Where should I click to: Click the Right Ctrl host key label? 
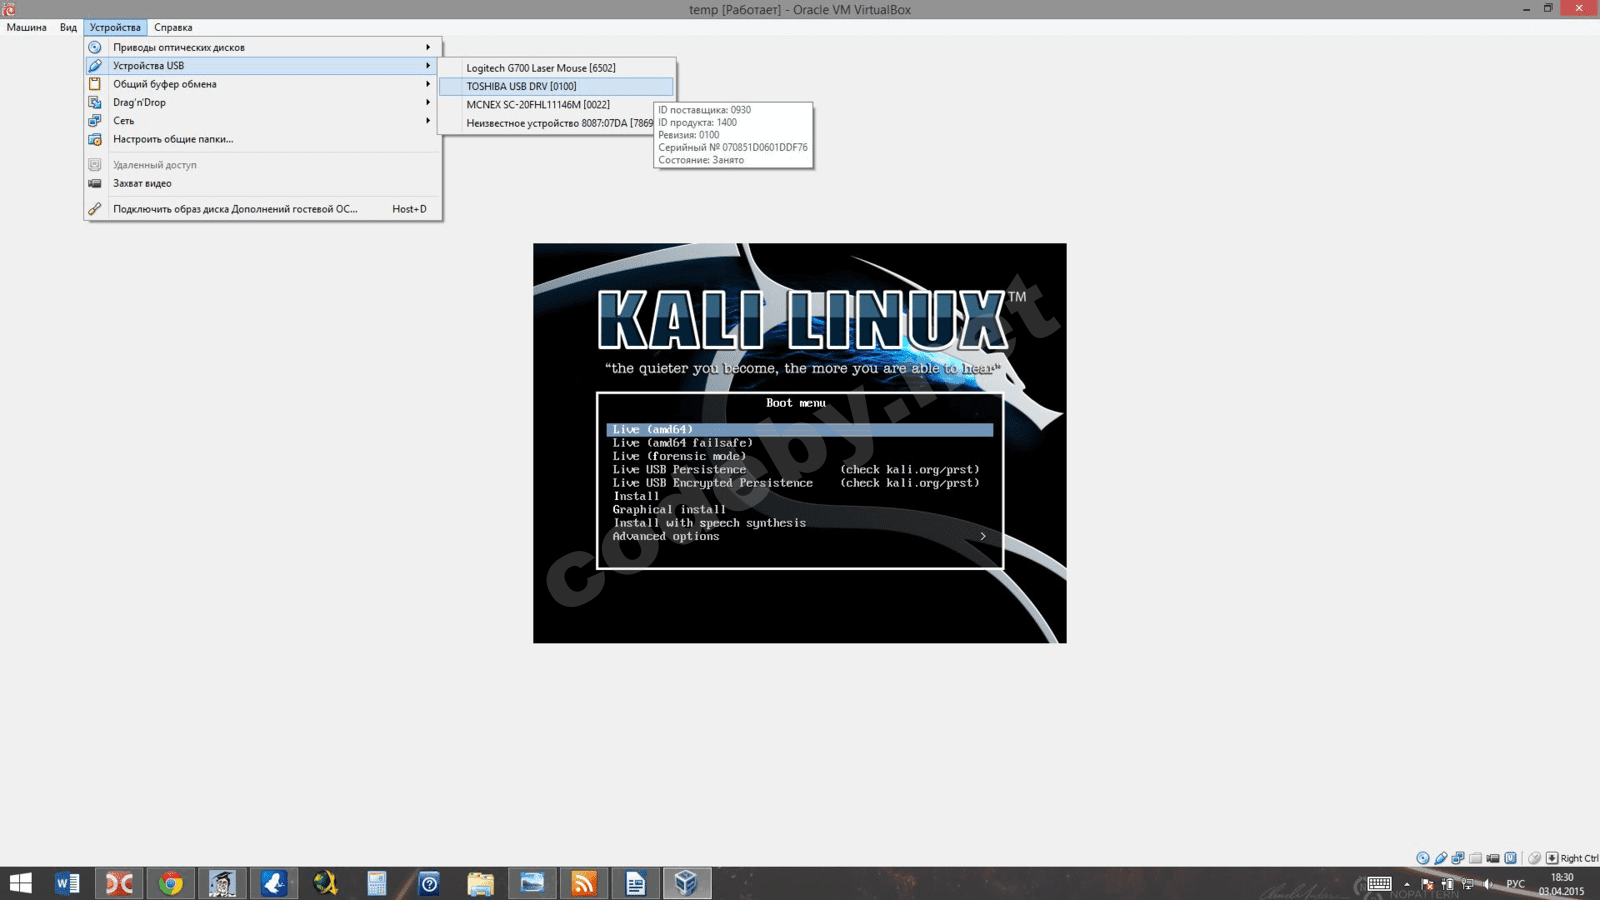(1579, 858)
